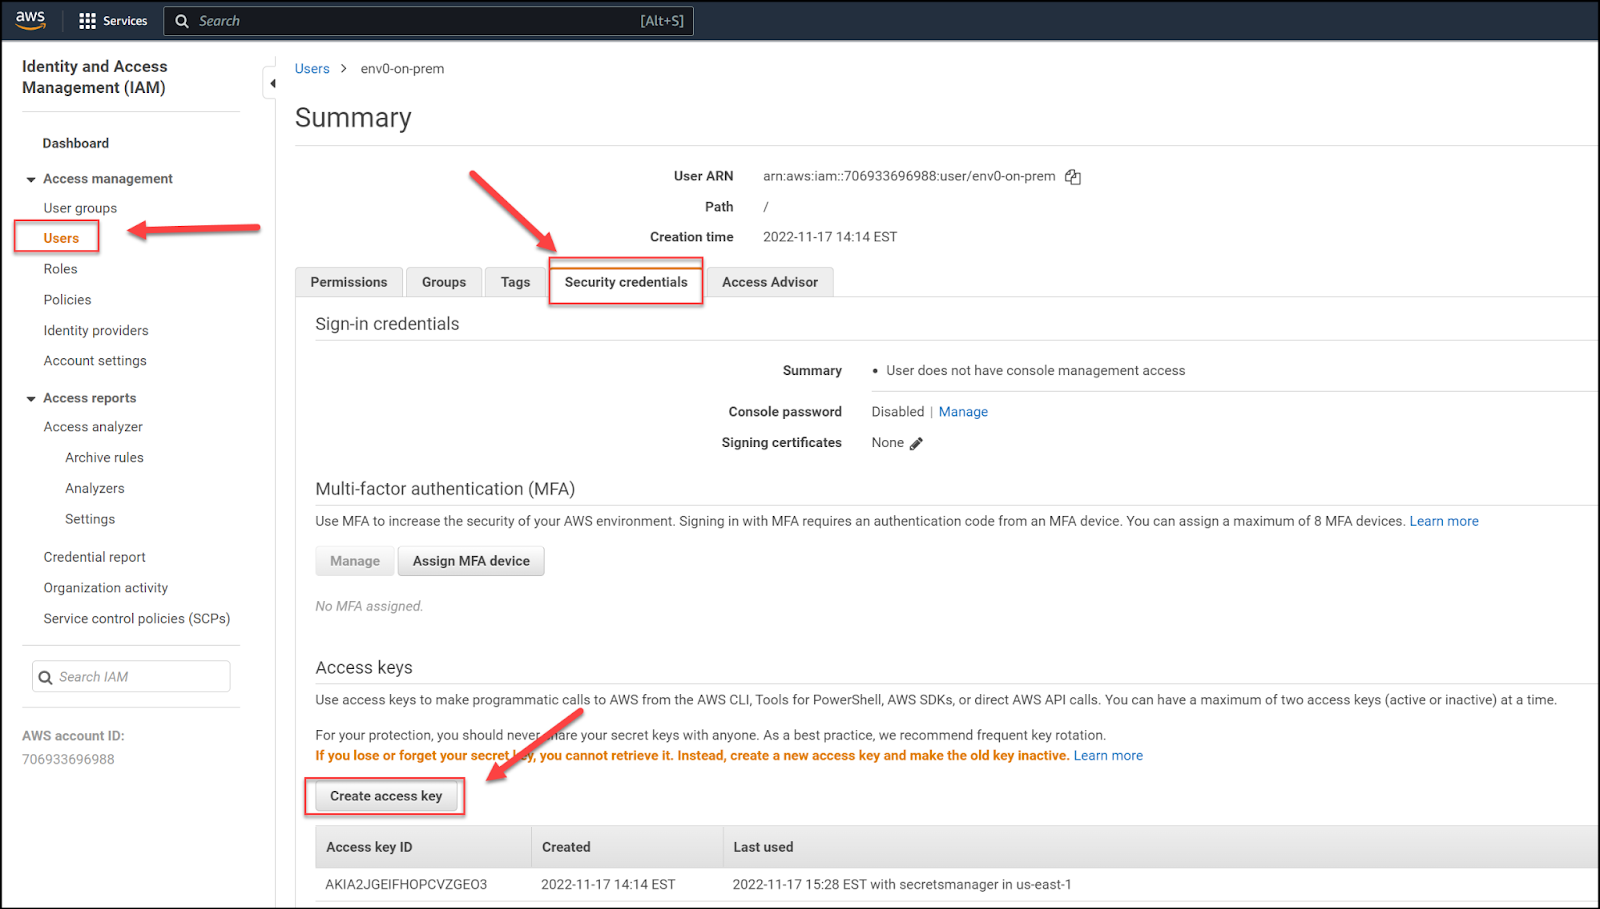Click the creation time 2022-11-17 14:14 EST in Summary

[x=830, y=237]
